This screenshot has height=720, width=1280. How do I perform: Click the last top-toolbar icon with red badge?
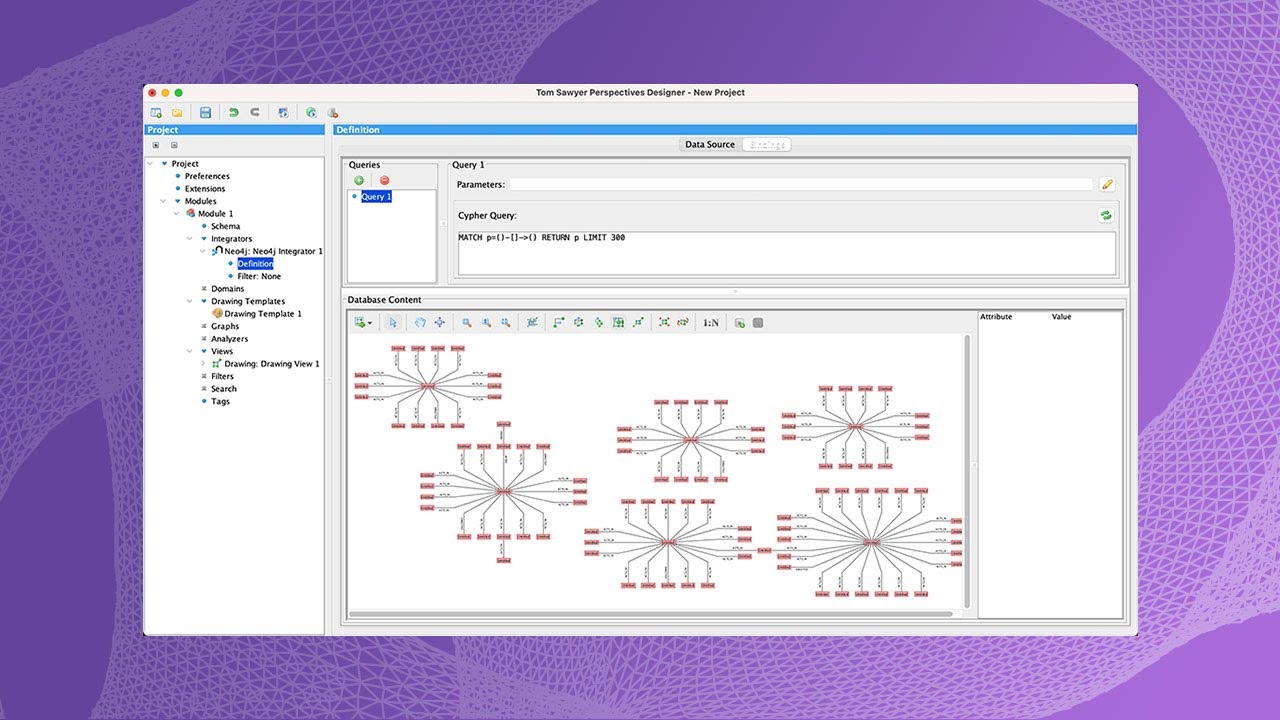(333, 112)
